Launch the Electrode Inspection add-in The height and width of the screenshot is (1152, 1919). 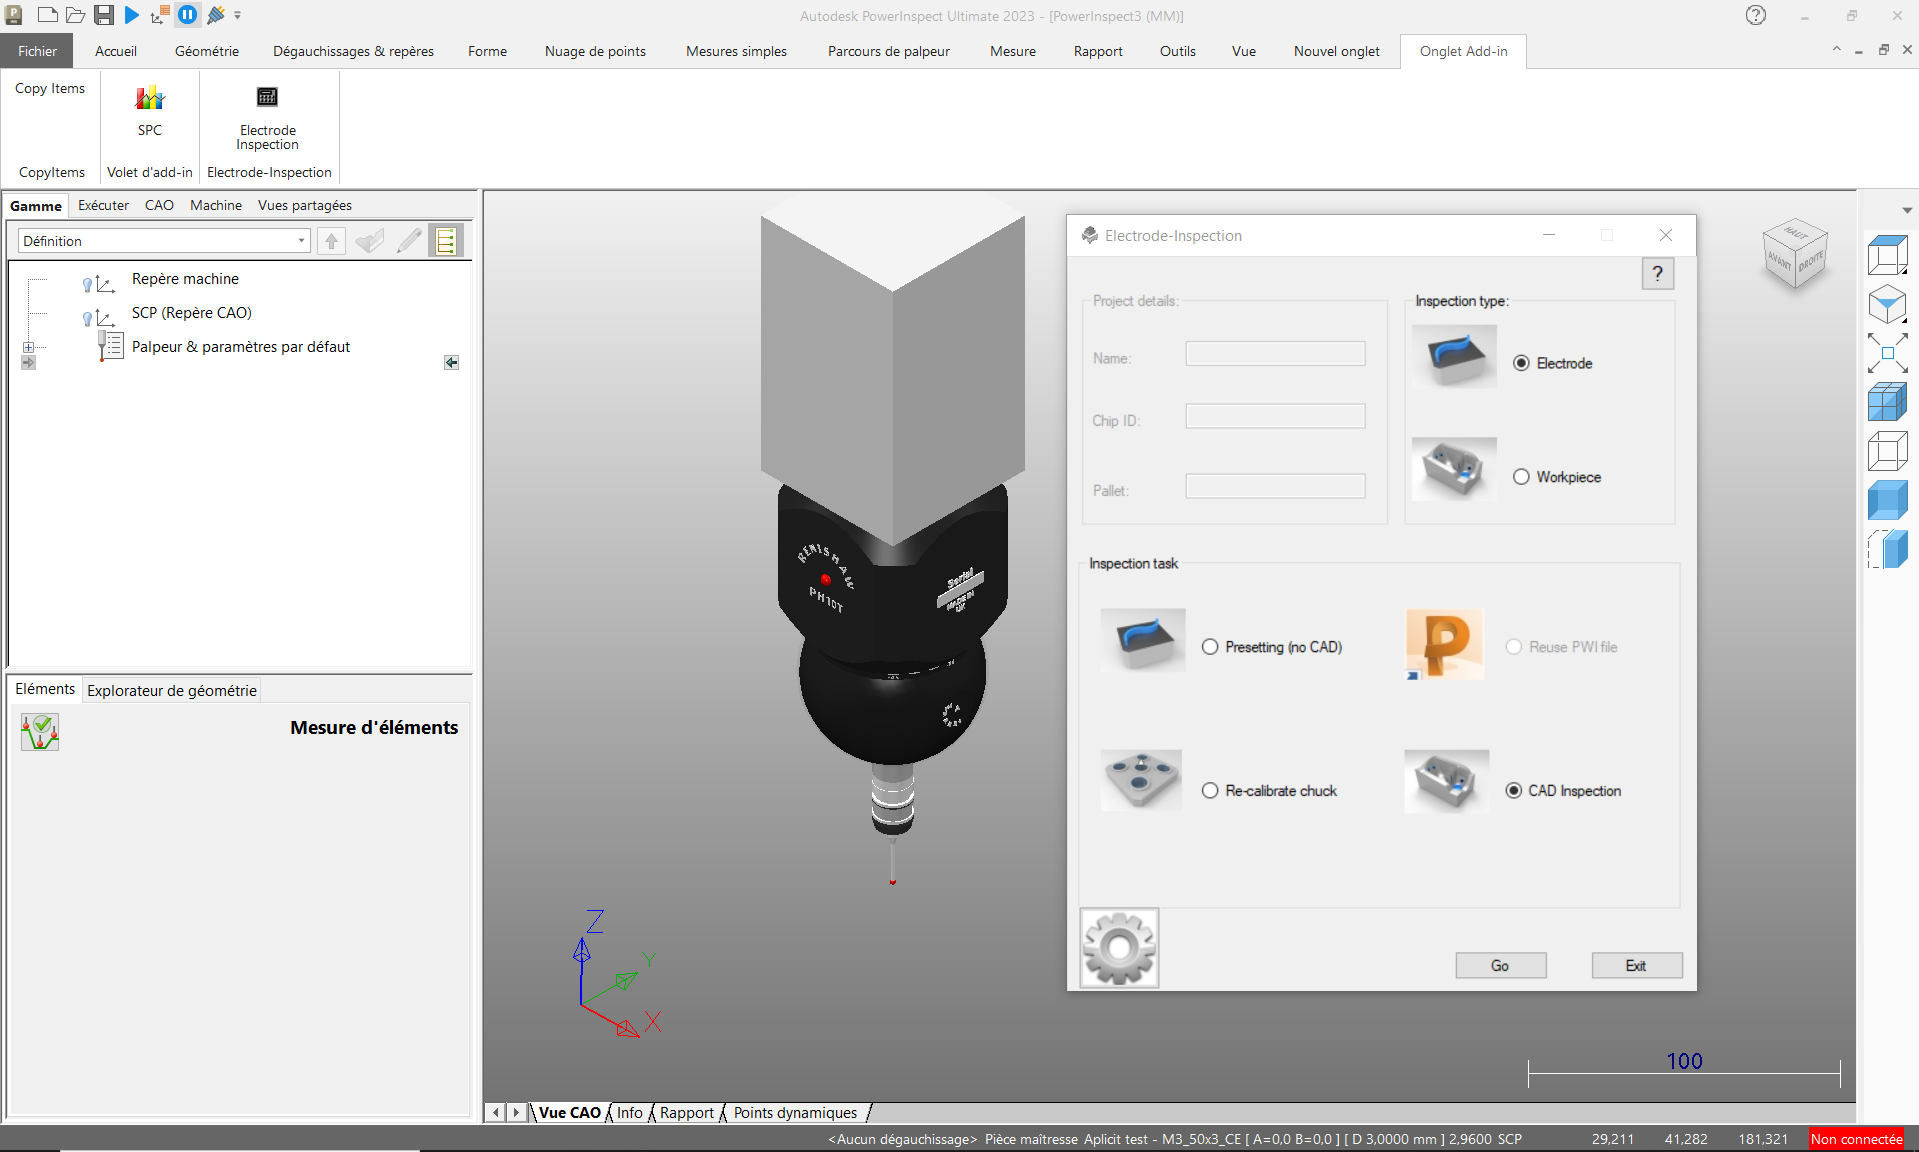click(x=267, y=98)
